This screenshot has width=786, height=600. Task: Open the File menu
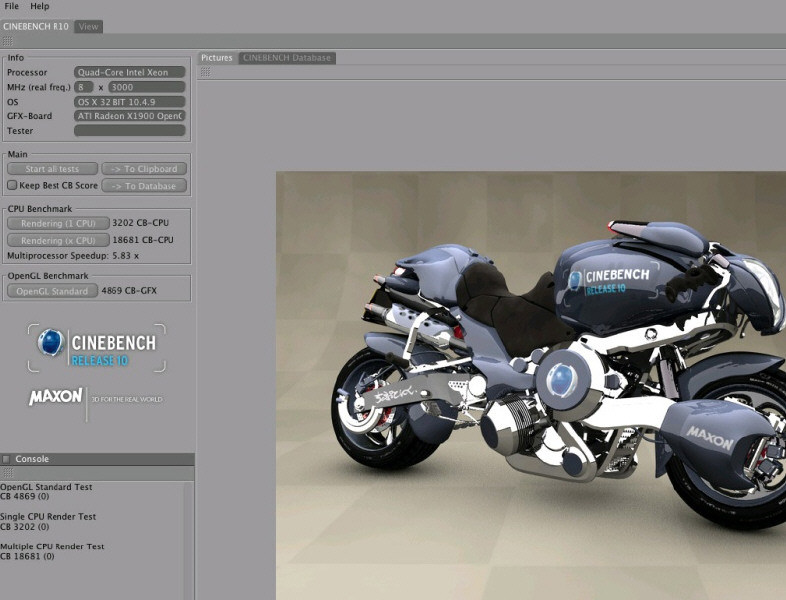[x=11, y=6]
